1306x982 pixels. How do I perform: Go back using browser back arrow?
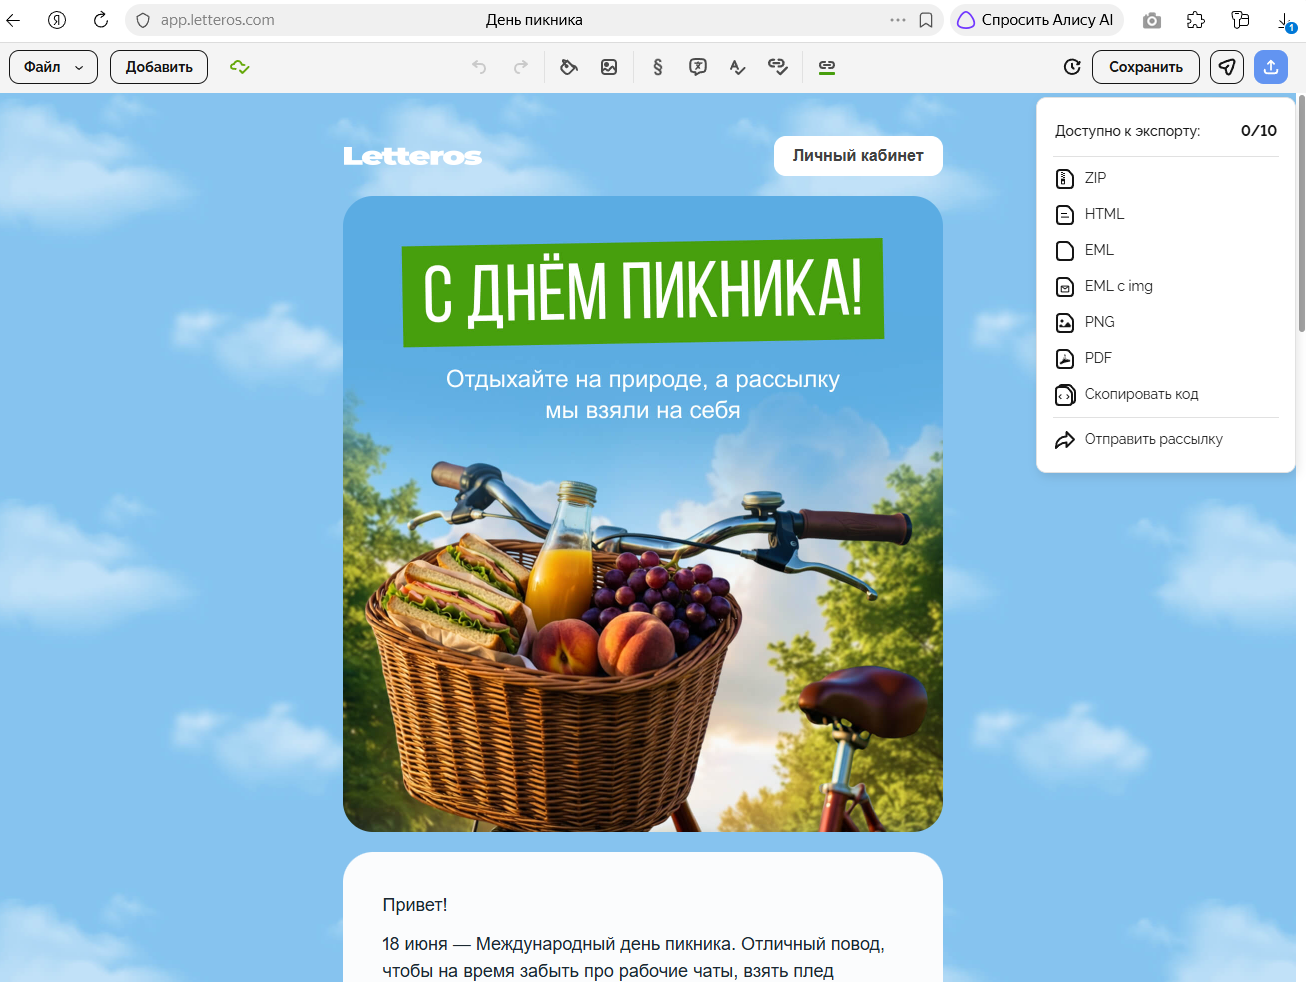[x=13, y=20]
